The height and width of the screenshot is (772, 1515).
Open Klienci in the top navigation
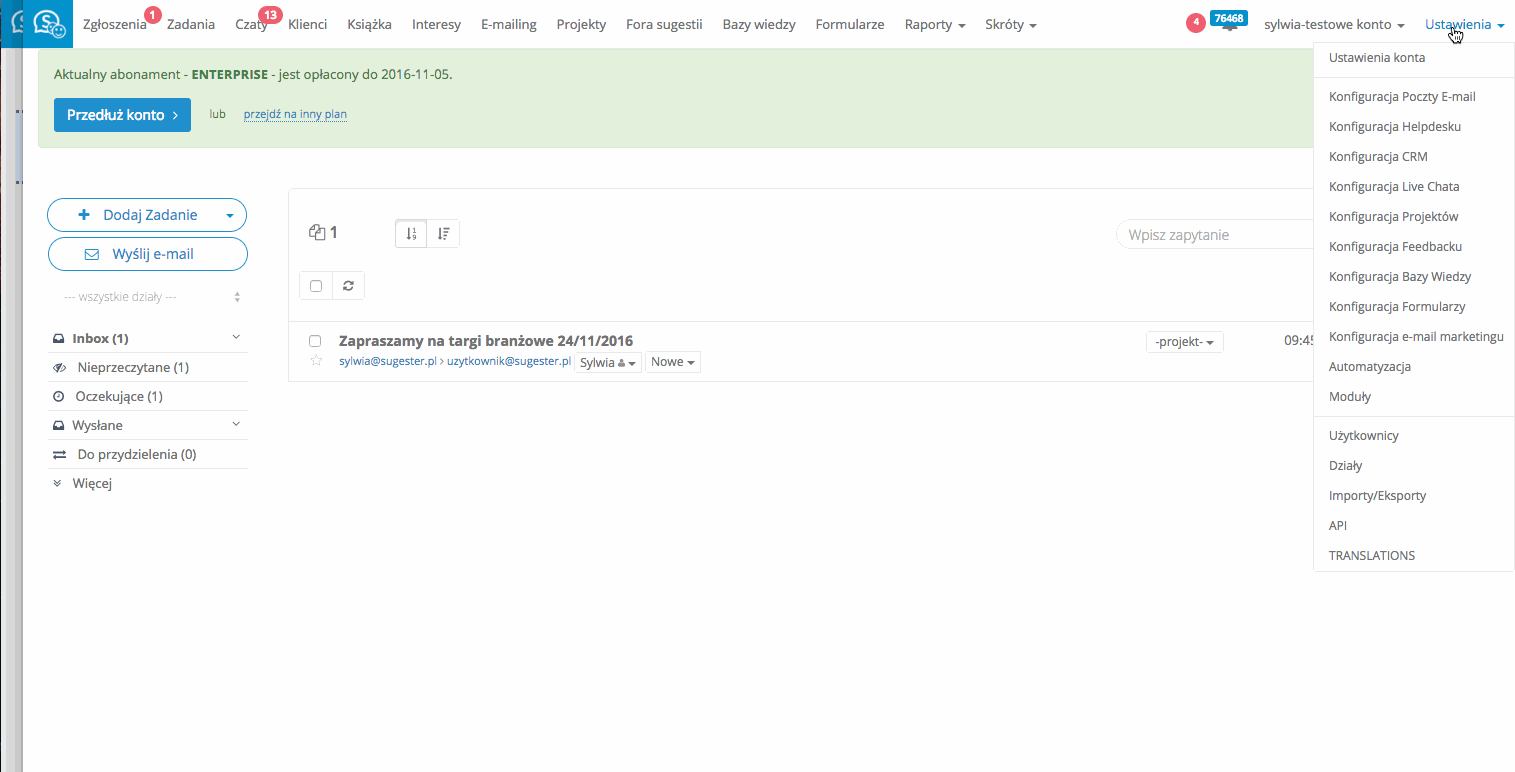coord(308,24)
